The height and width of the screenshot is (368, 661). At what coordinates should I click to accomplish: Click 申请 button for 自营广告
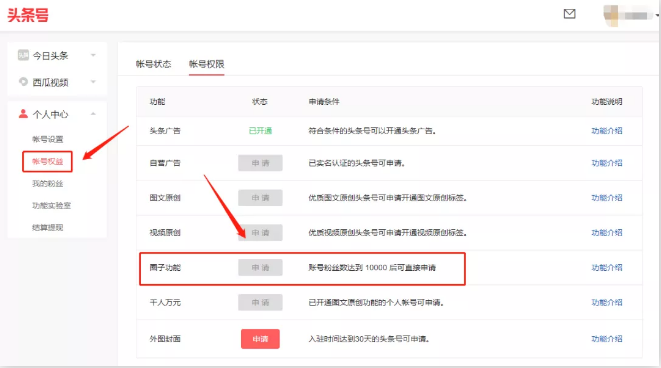click(x=260, y=163)
